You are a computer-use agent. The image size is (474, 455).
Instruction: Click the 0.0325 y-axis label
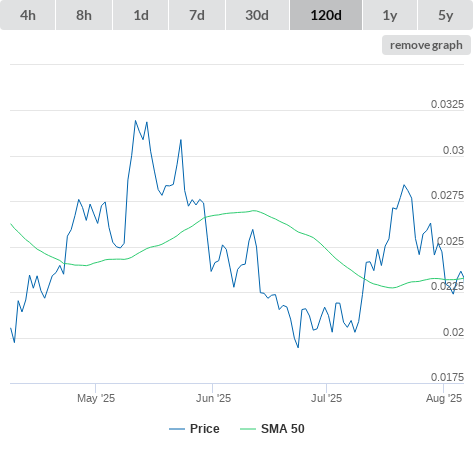tap(447, 104)
